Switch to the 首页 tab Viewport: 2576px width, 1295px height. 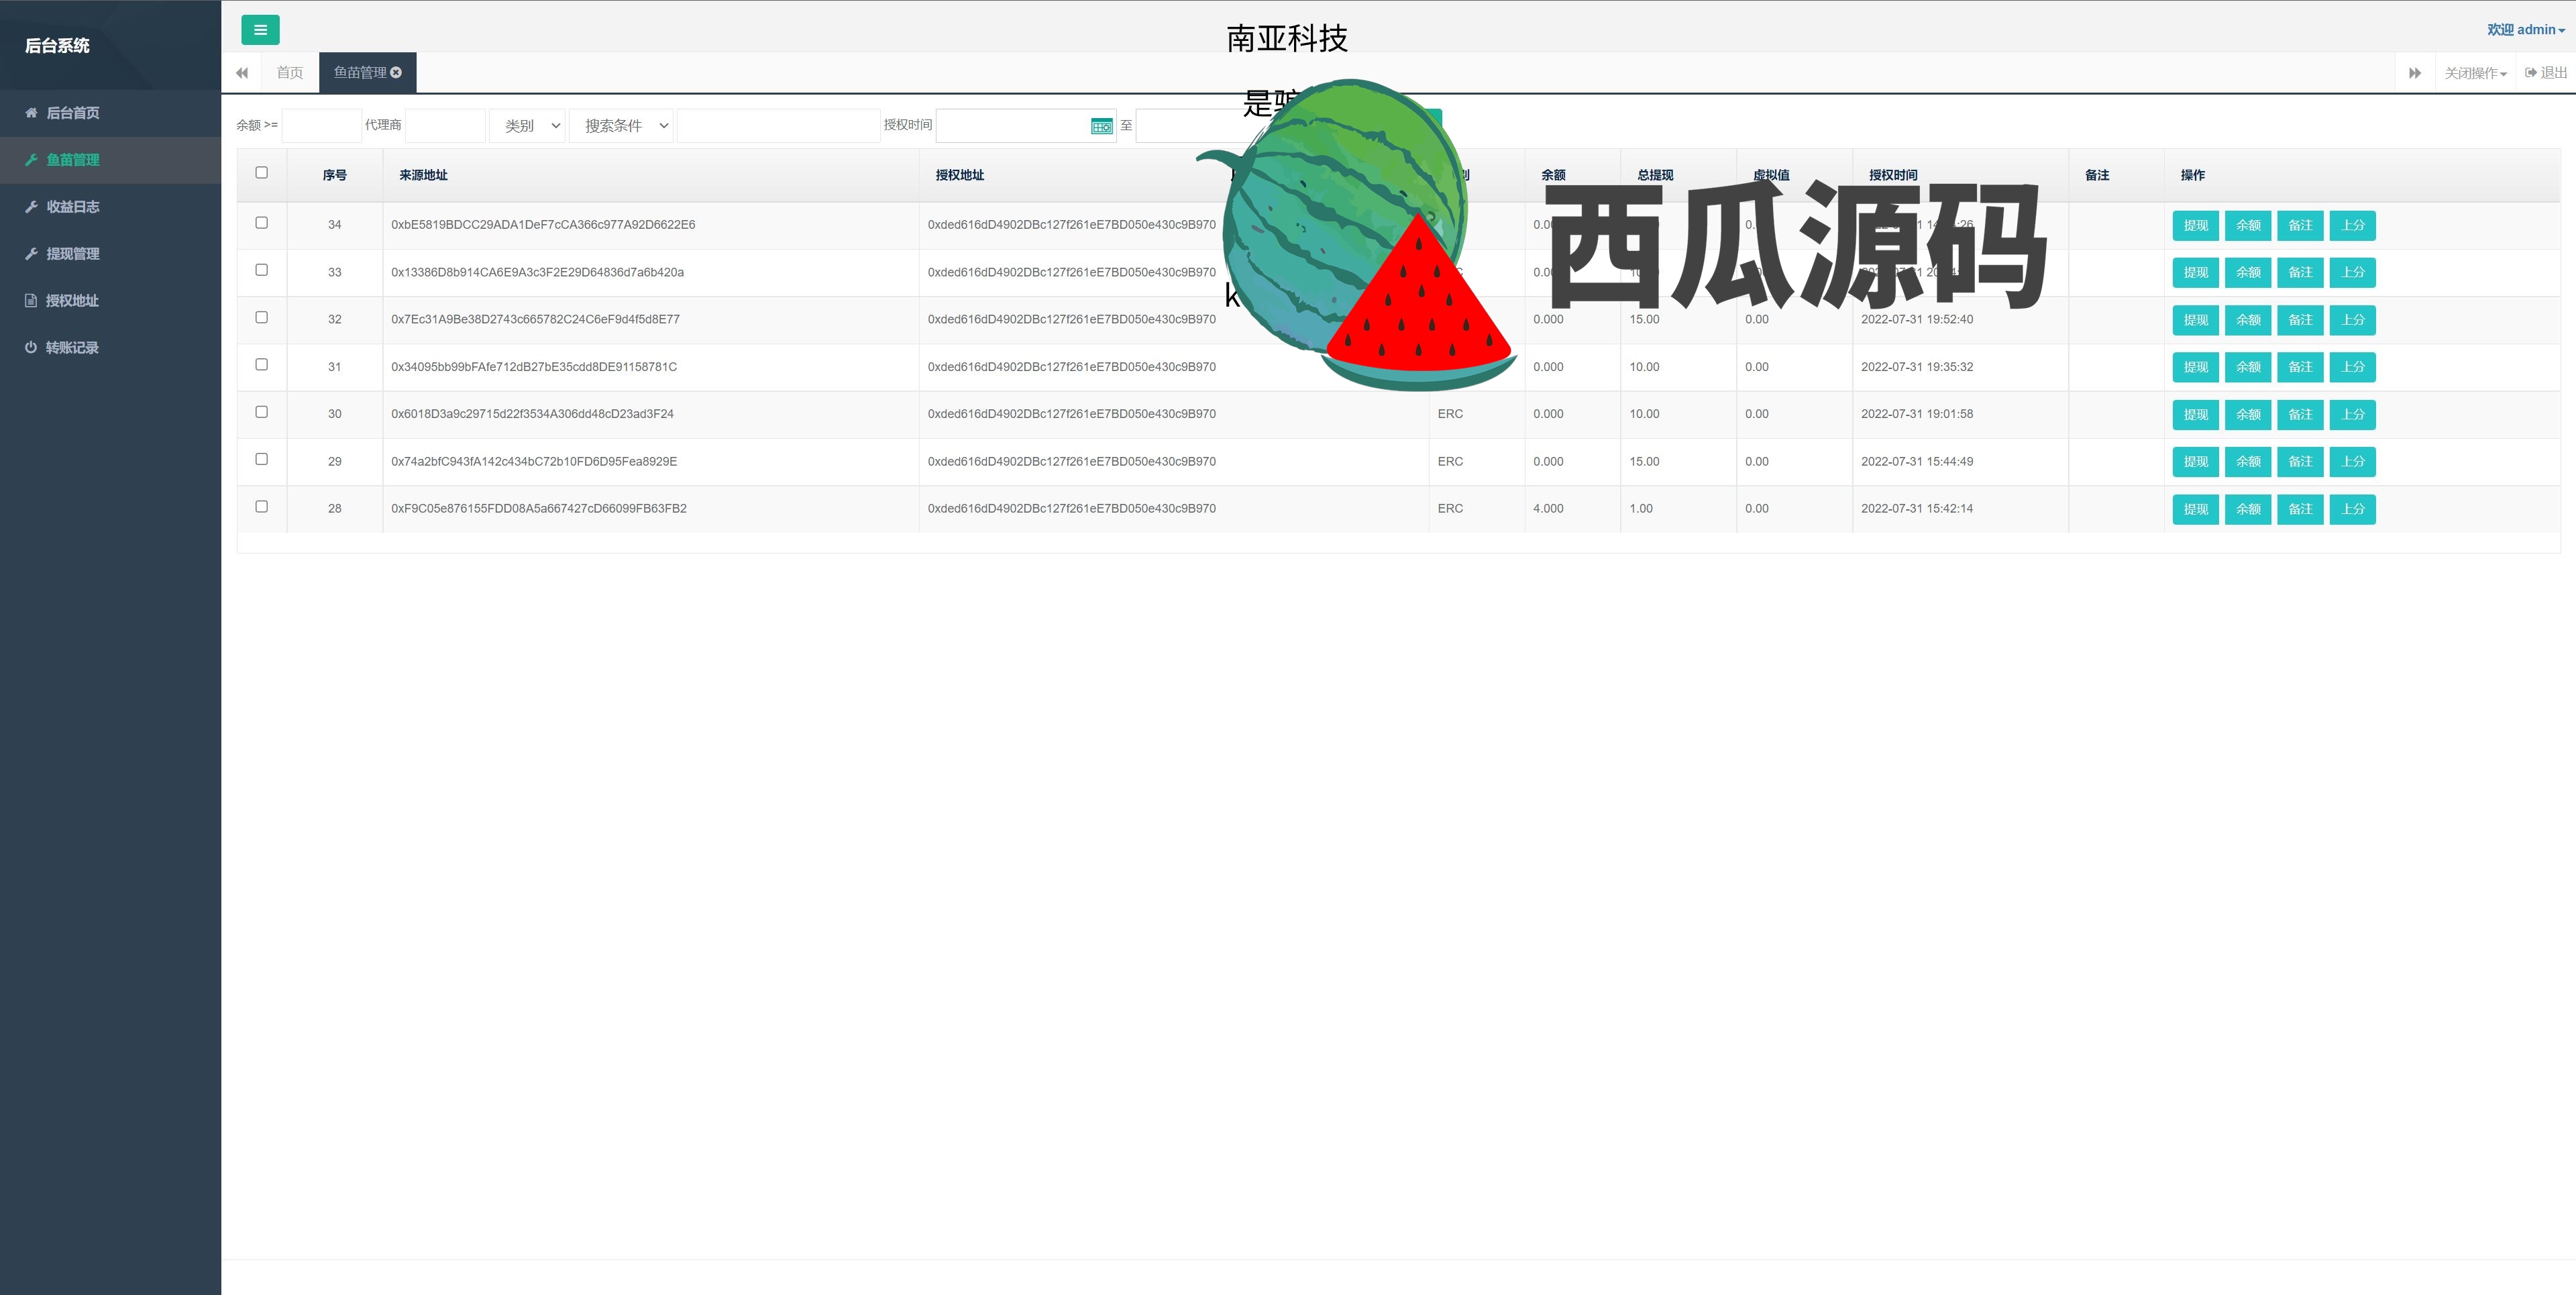point(290,72)
